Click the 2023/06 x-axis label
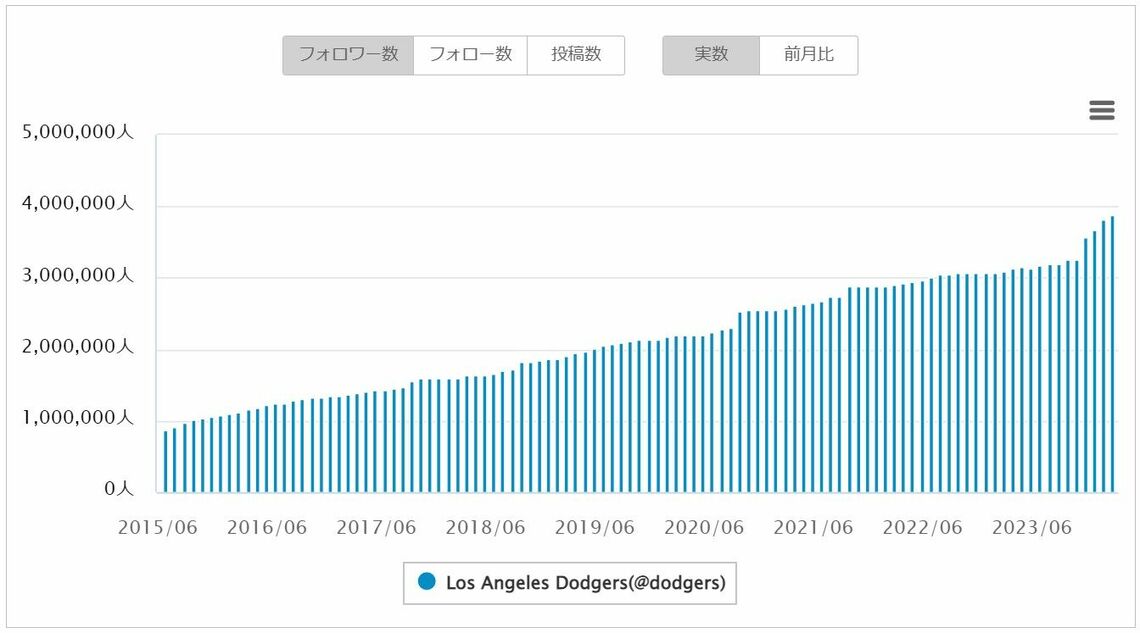The width and height of the screenshot is (1140, 633). 1032,528
